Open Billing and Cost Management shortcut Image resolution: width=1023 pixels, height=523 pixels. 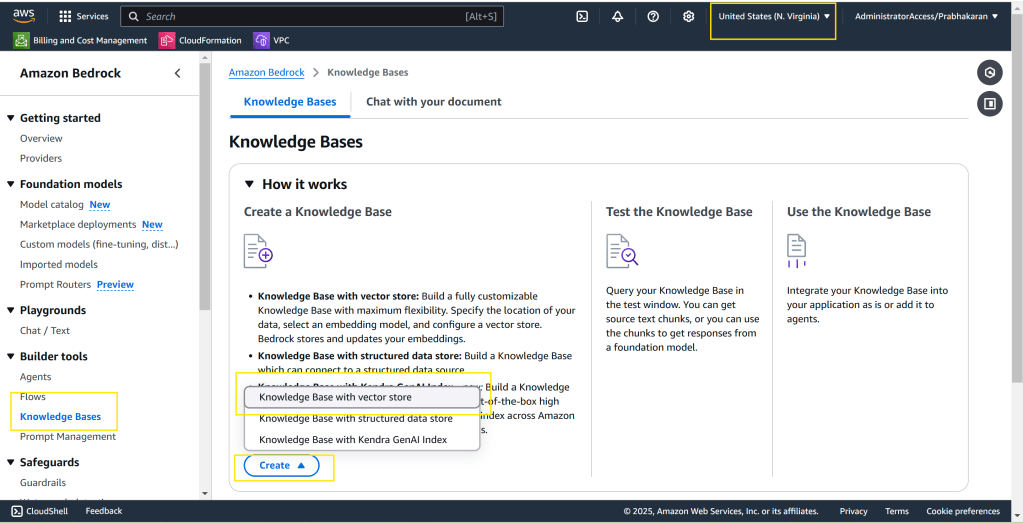(81, 40)
